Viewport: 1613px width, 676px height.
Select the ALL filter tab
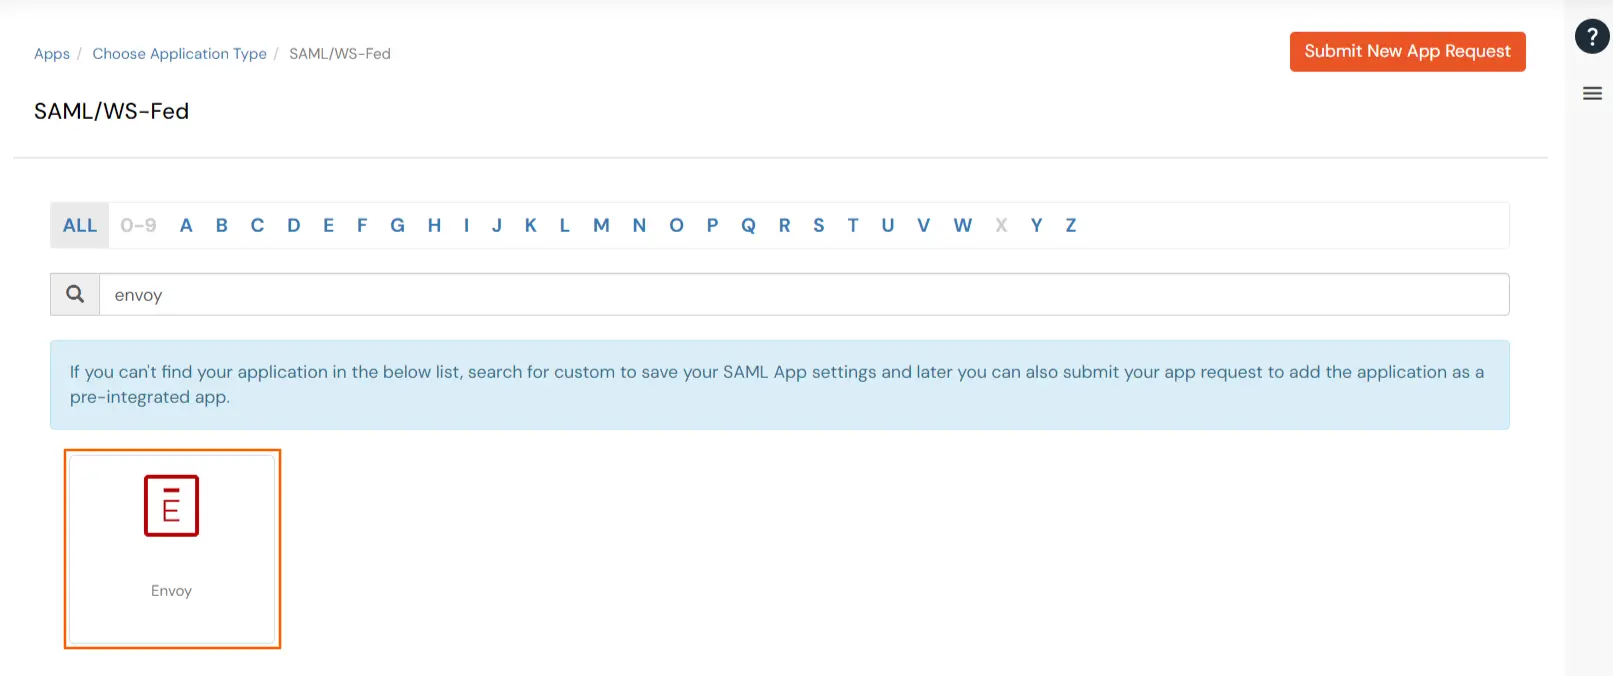click(x=80, y=226)
